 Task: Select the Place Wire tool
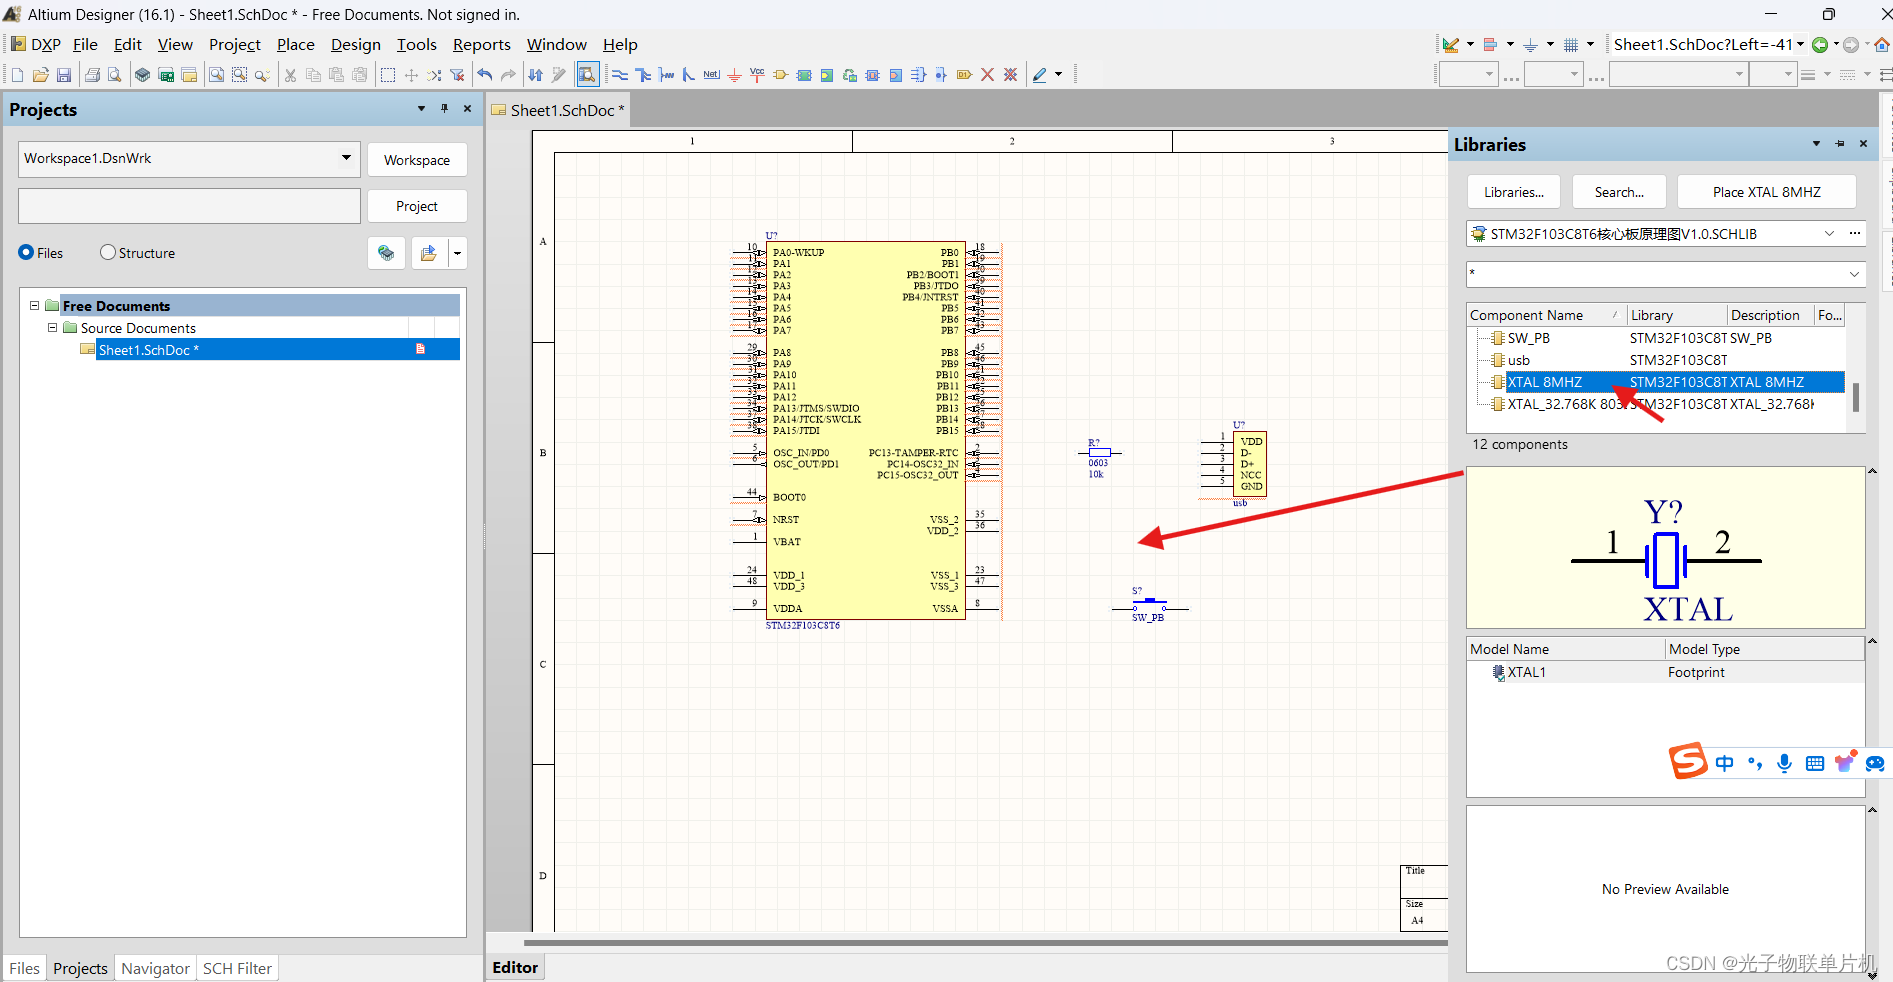coord(620,75)
